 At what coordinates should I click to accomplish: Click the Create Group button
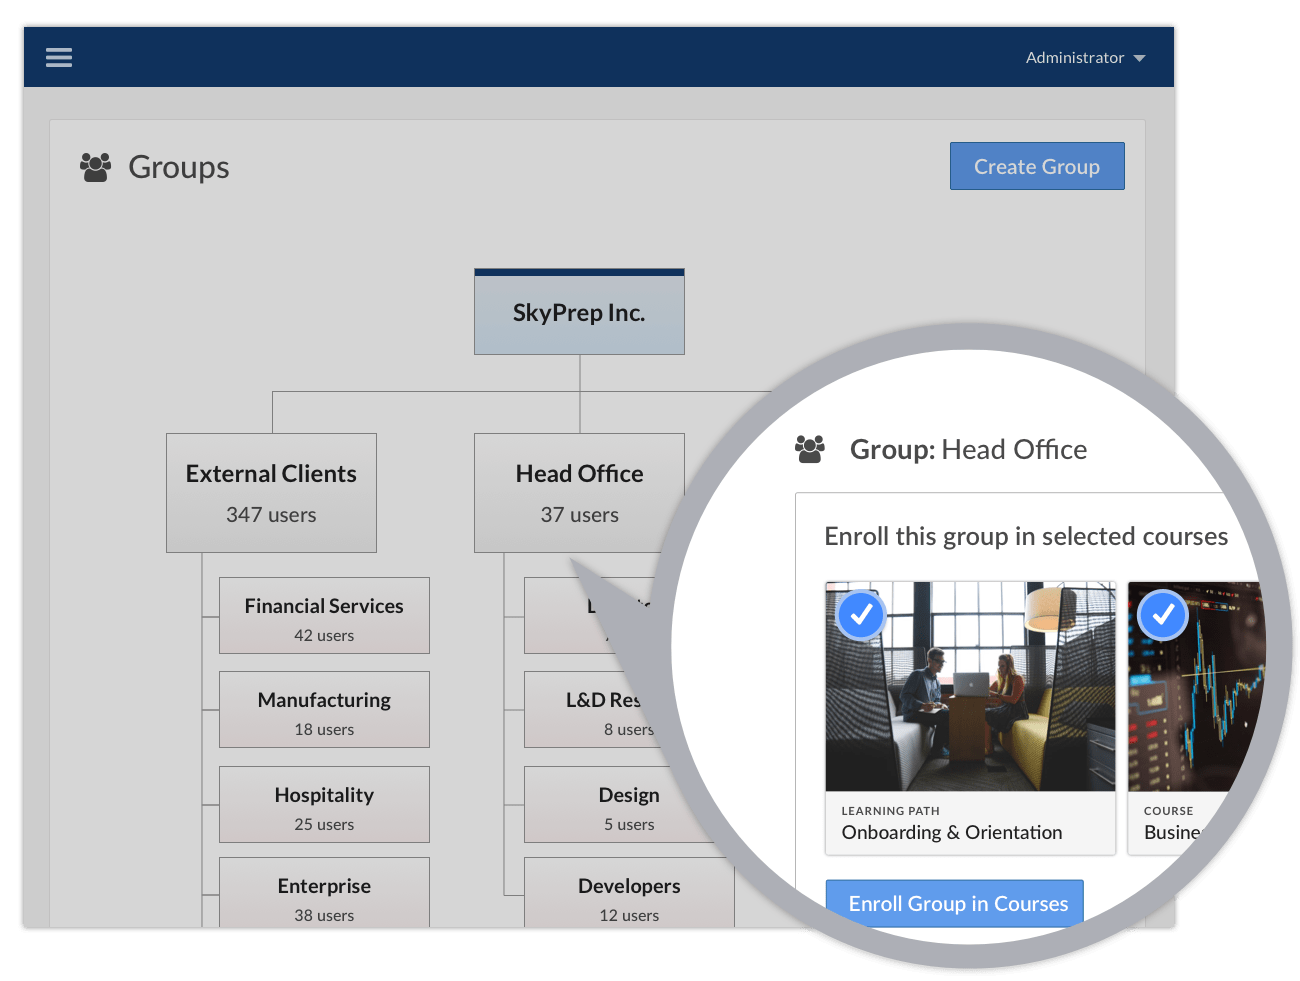click(x=1037, y=166)
